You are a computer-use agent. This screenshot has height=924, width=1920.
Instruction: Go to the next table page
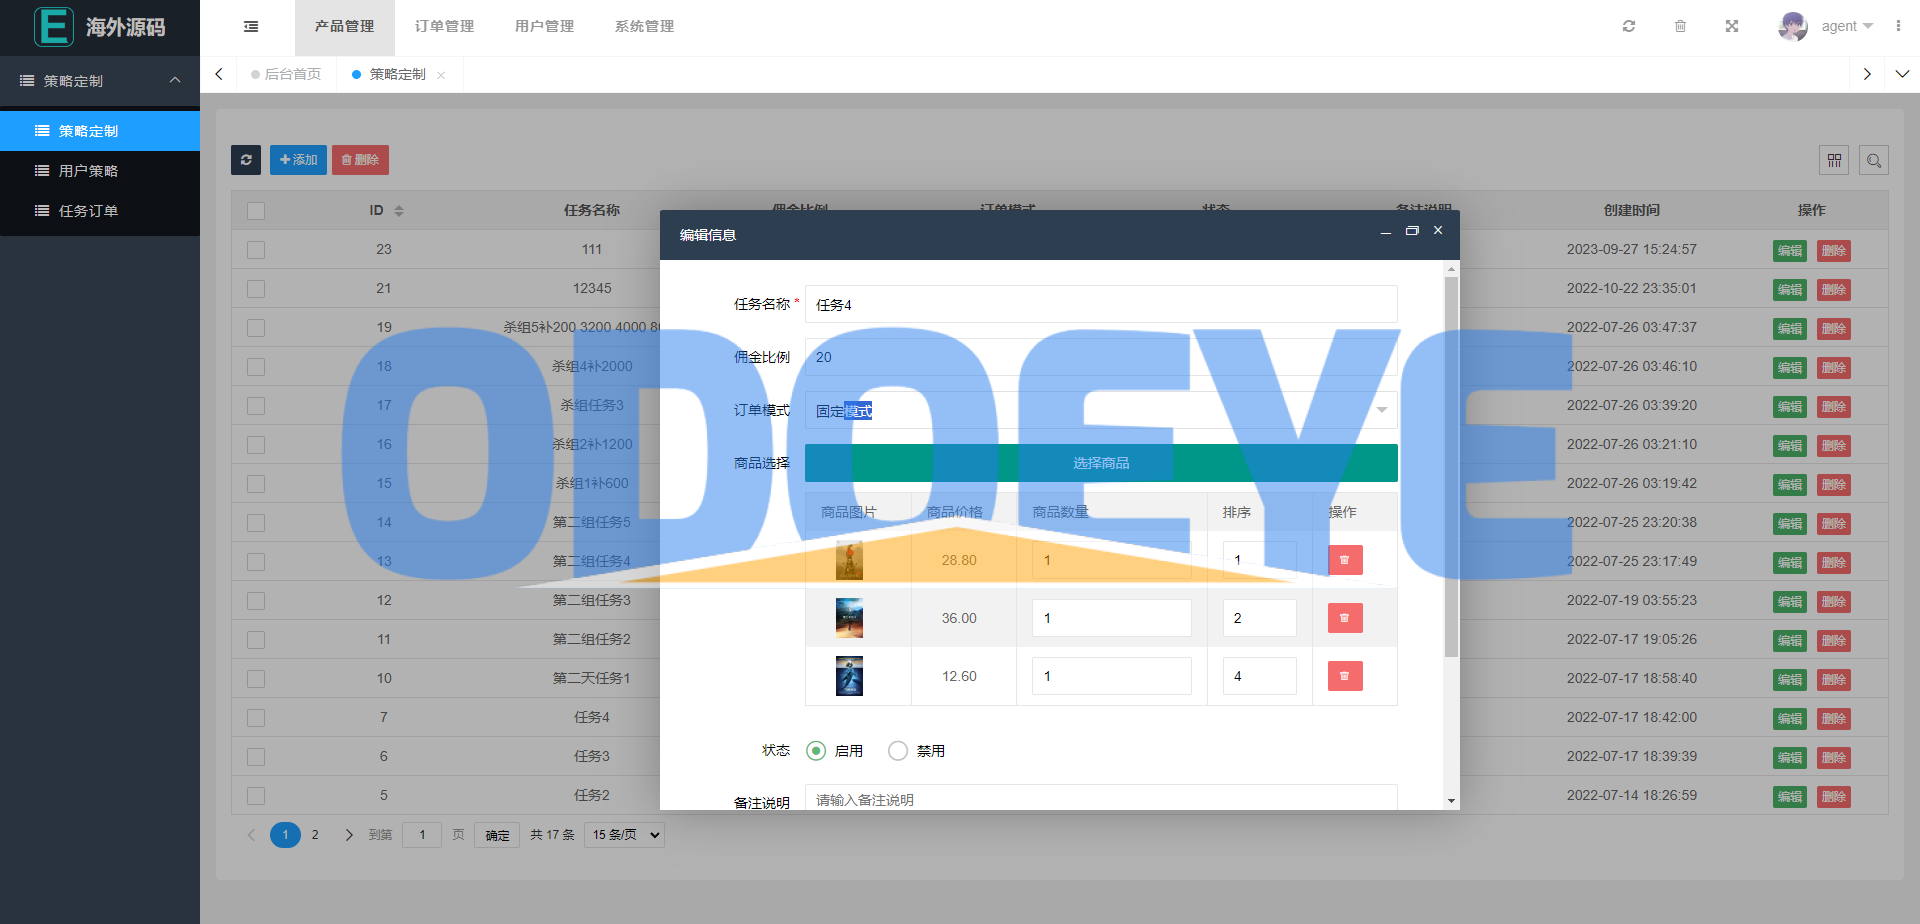pos(349,835)
